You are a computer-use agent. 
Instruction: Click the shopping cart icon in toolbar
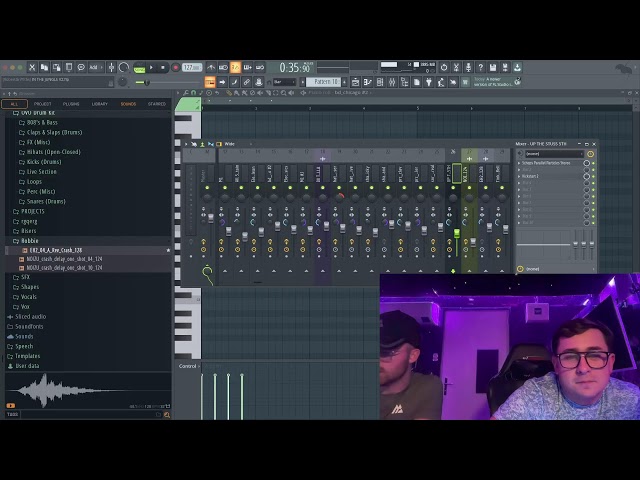(x=465, y=82)
